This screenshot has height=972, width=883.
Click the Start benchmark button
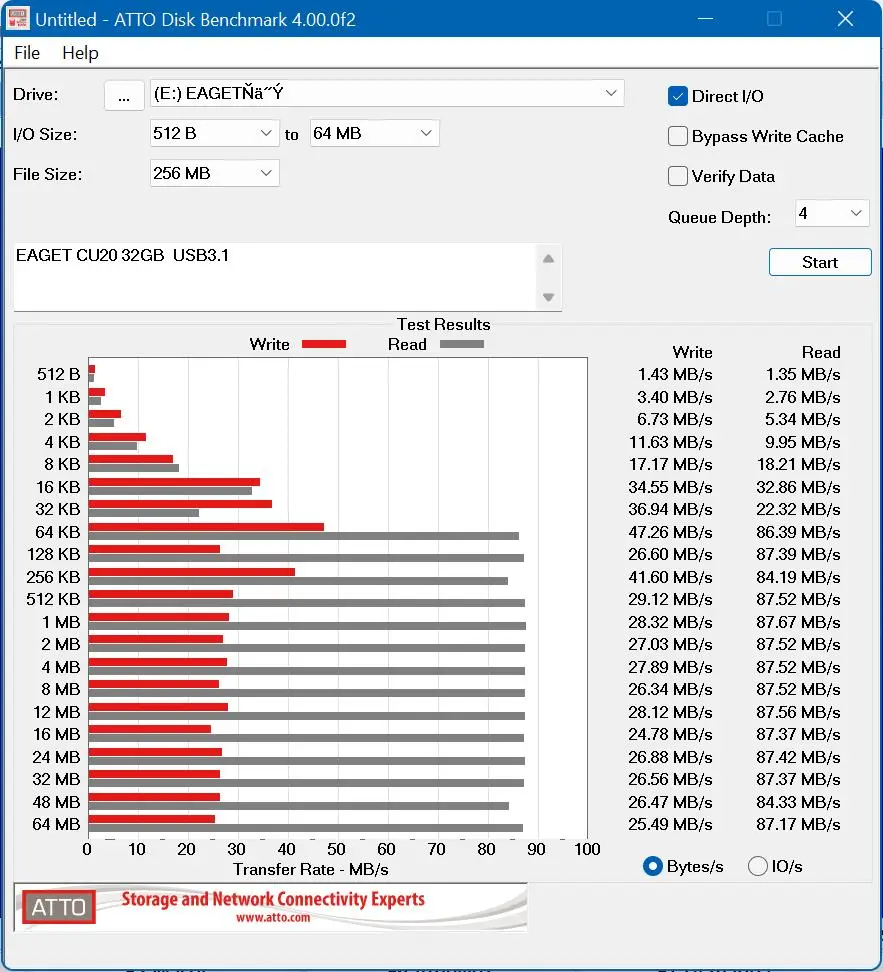[820, 262]
